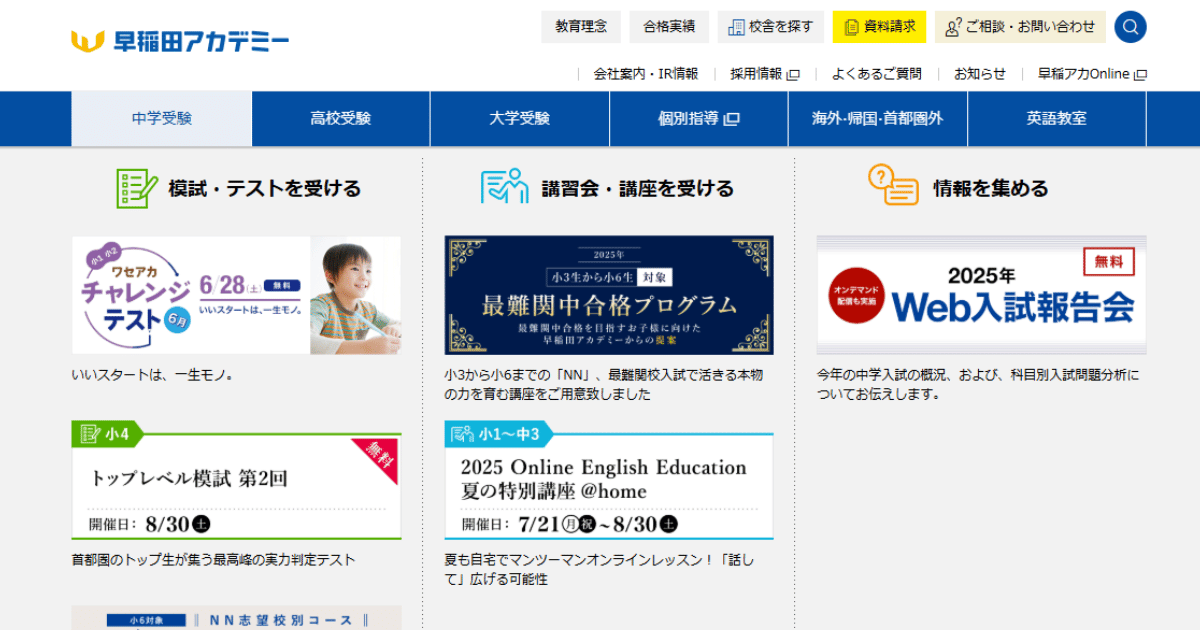Screen dimensions: 1200x630
Task: Click the 小4 label icon
Action: click(x=88, y=433)
